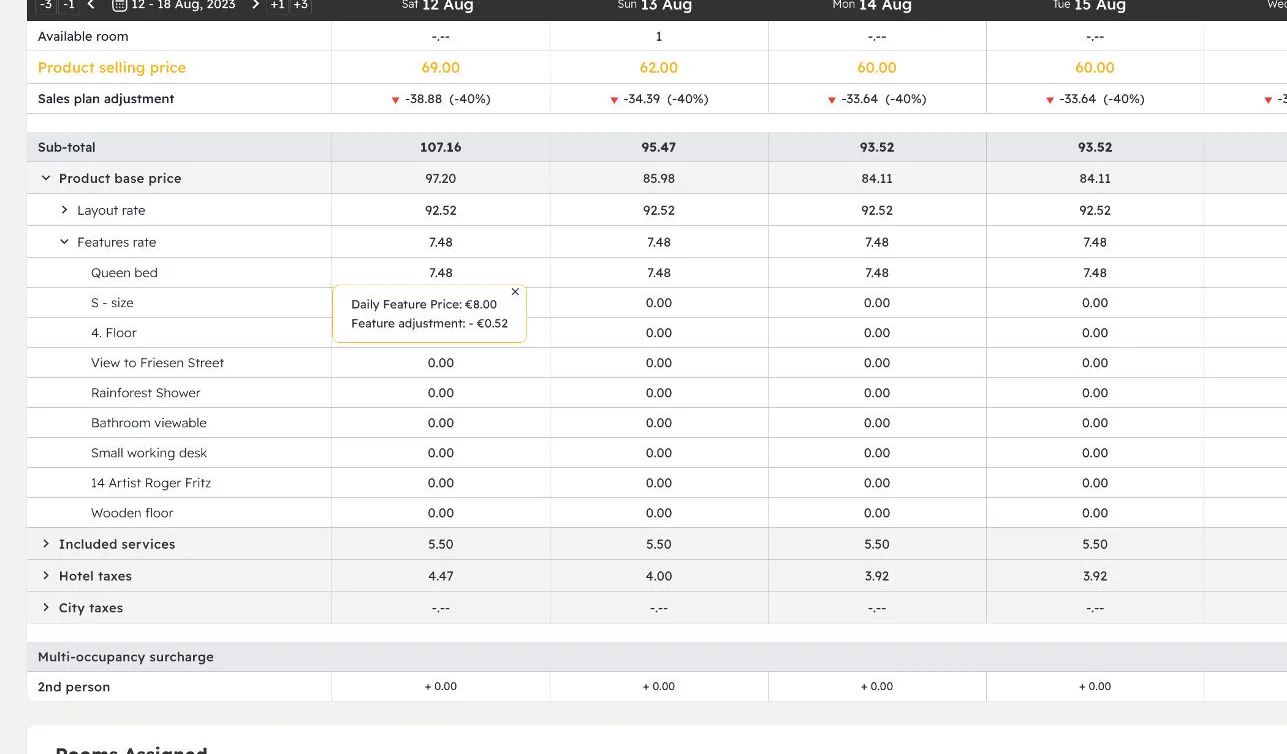The height and width of the screenshot is (754, 1287).
Task: Click the Sales plan adjustment label
Action: pos(106,99)
